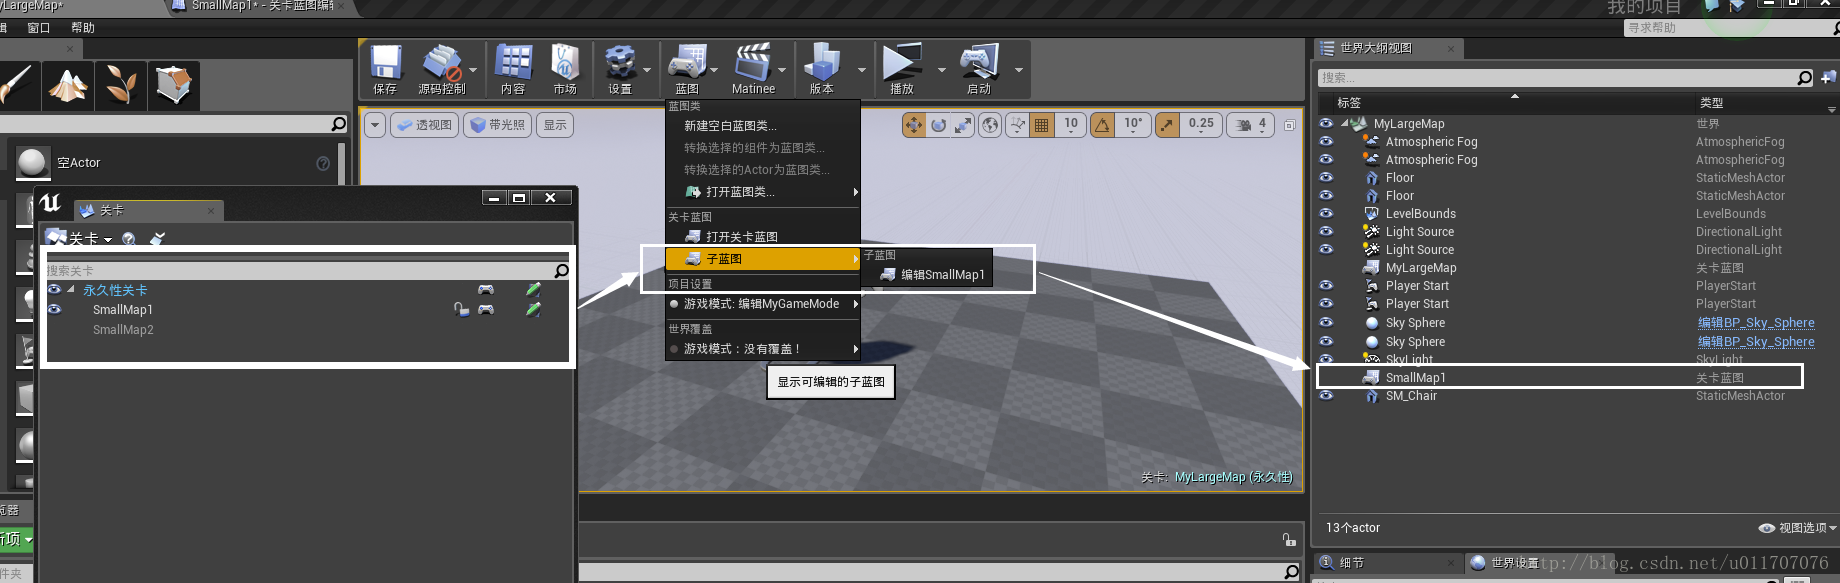Image resolution: width=1840 pixels, height=583 pixels.
Task: Collapse the 永久性关卡 tree node
Action: click(x=71, y=290)
